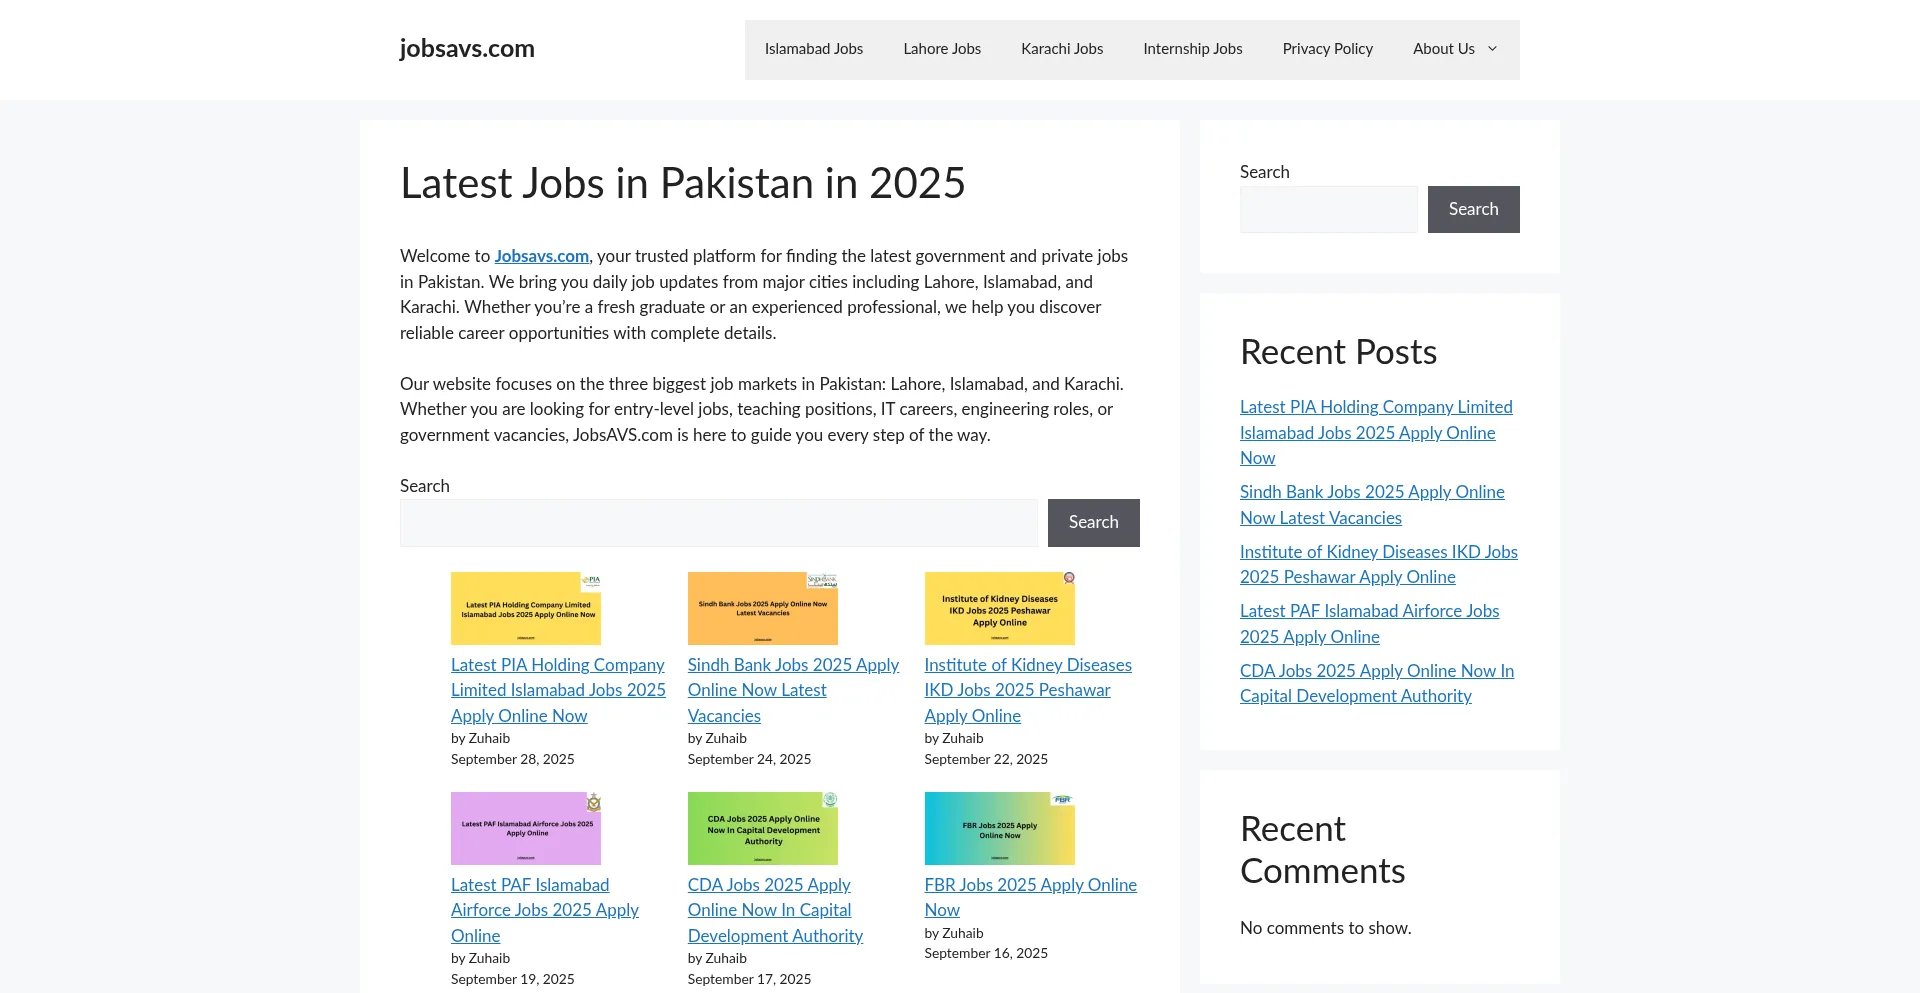Viewport: 1920px width, 993px height.
Task: Follow the Jobsavs.com link in welcome text
Action: point(541,256)
